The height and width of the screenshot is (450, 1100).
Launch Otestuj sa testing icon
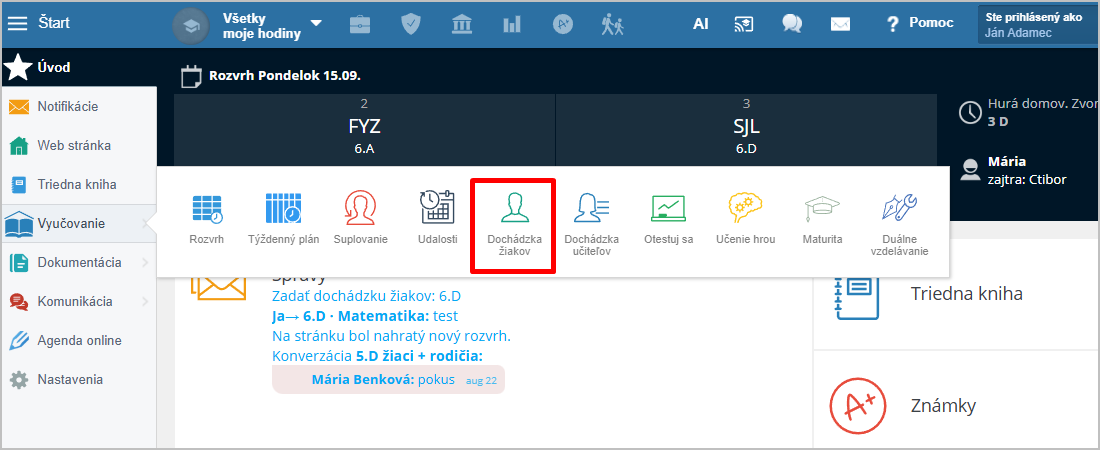click(668, 208)
